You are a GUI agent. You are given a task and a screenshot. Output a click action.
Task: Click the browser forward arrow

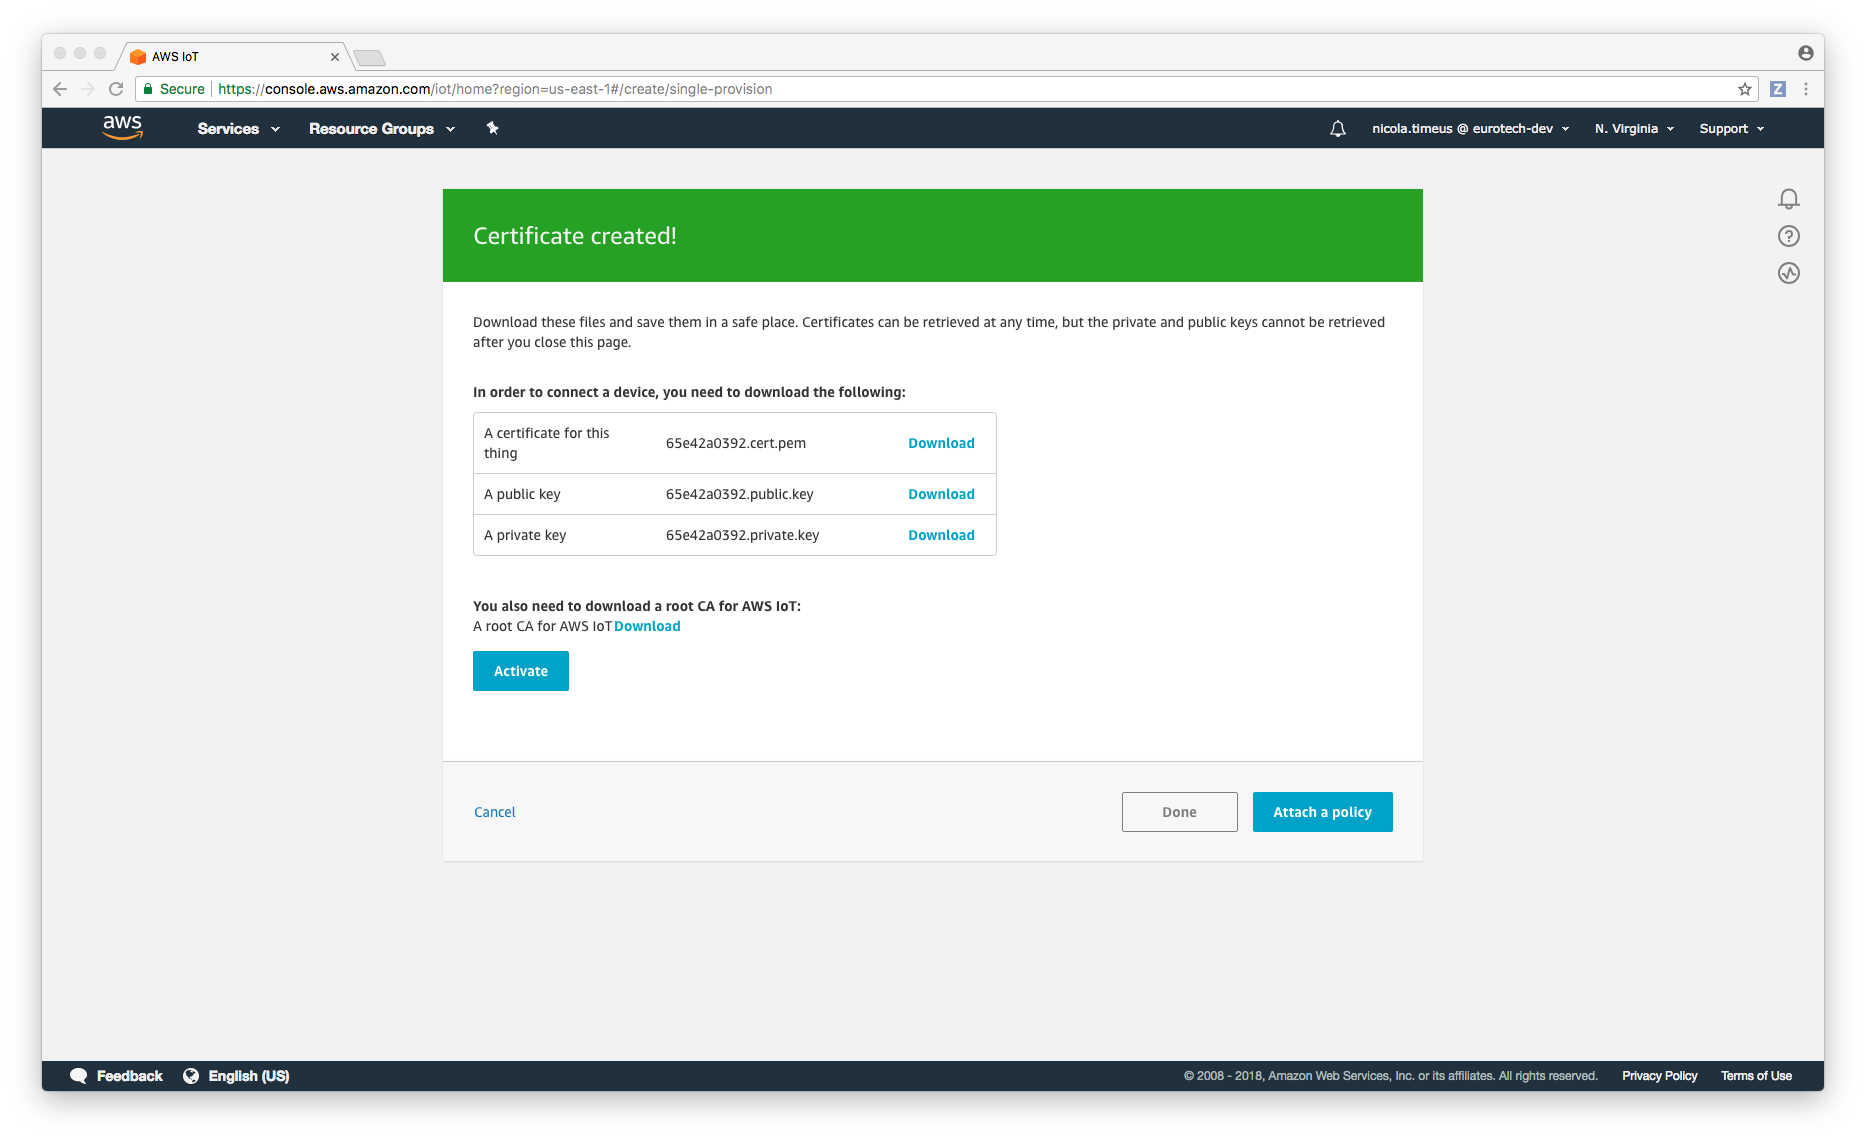pos(88,89)
